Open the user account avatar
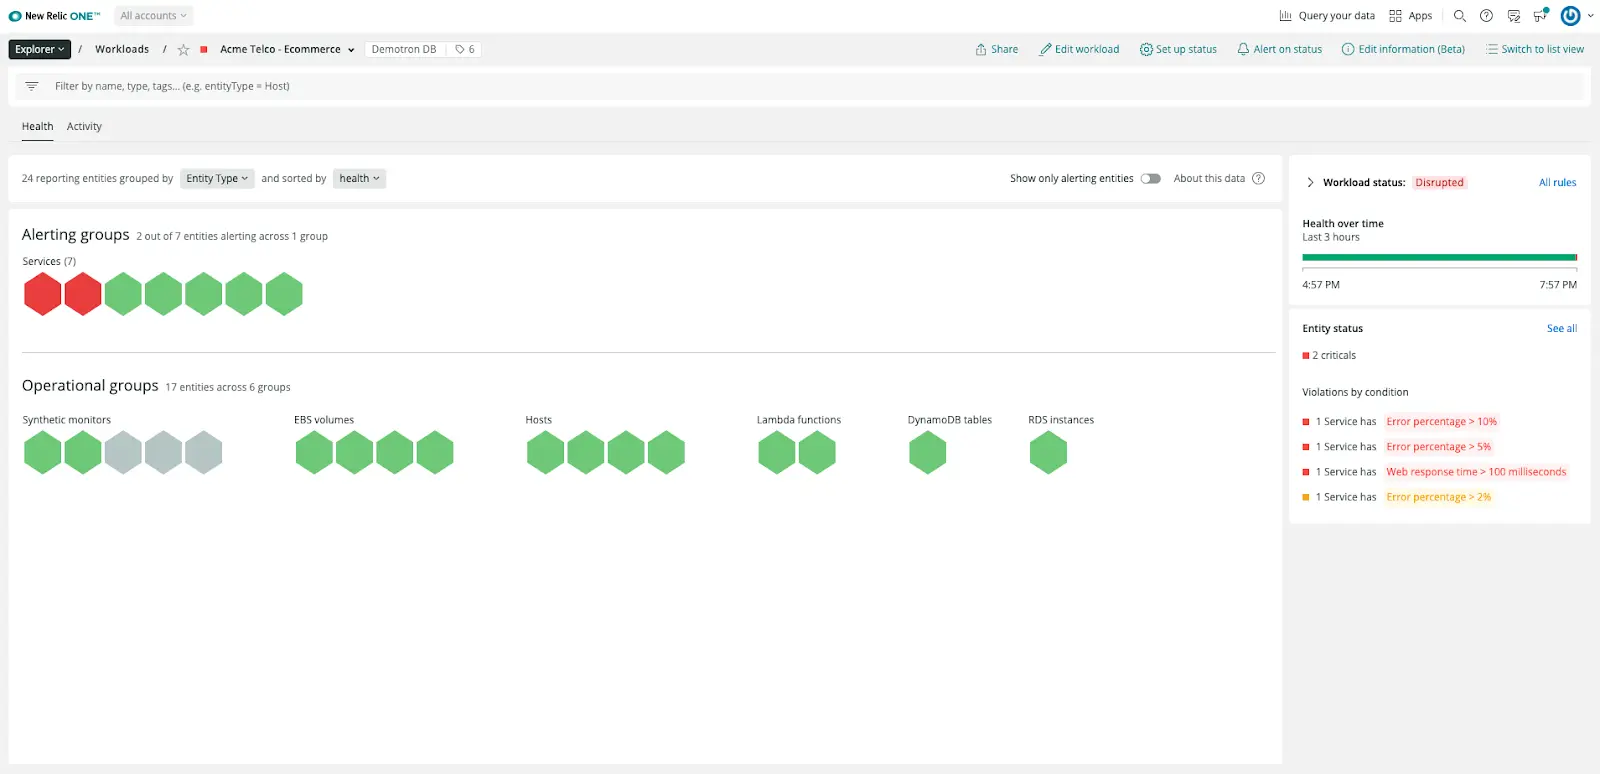Image resolution: width=1600 pixels, height=774 pixels. coord(1570,16)
